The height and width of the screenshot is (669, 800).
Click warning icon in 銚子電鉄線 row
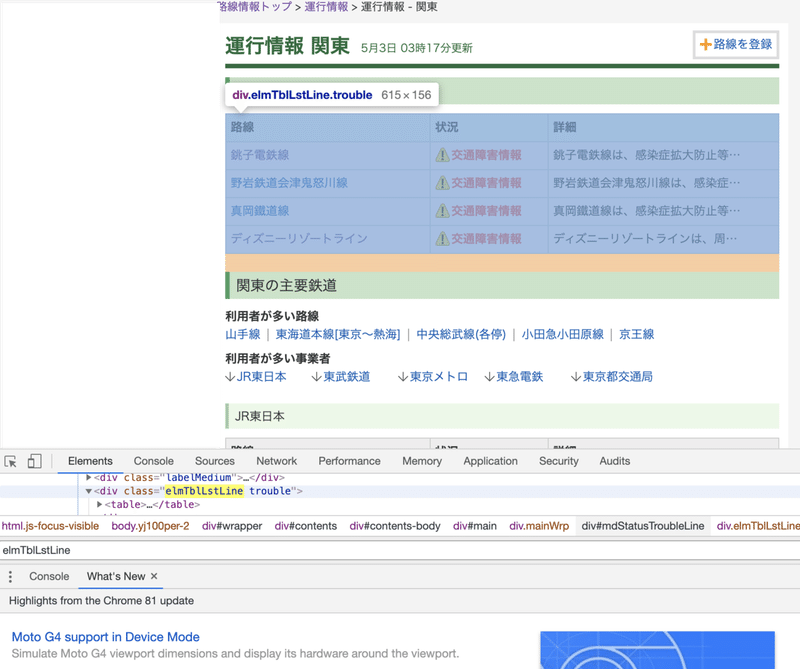coord(442,155)
